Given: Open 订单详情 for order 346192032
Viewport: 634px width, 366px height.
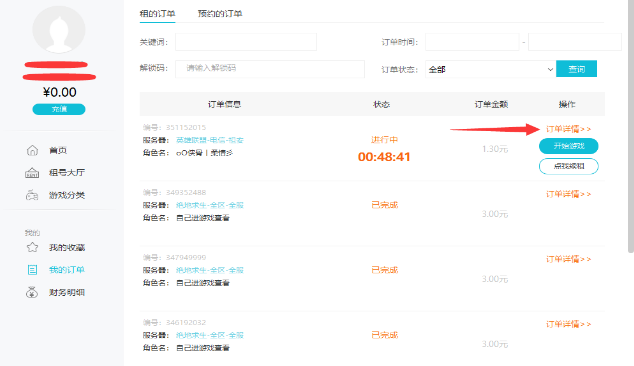Looking at the screenshot, I should click(568, 324).
